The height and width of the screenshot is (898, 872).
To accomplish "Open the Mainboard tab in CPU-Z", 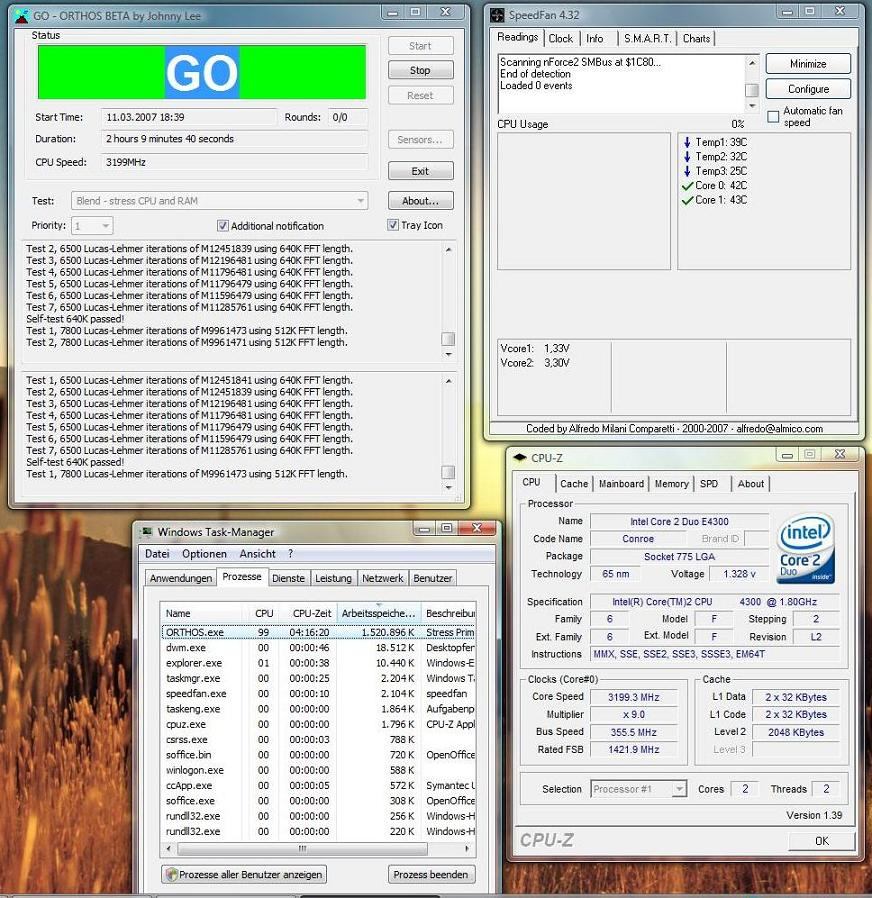I will point(621,483).
